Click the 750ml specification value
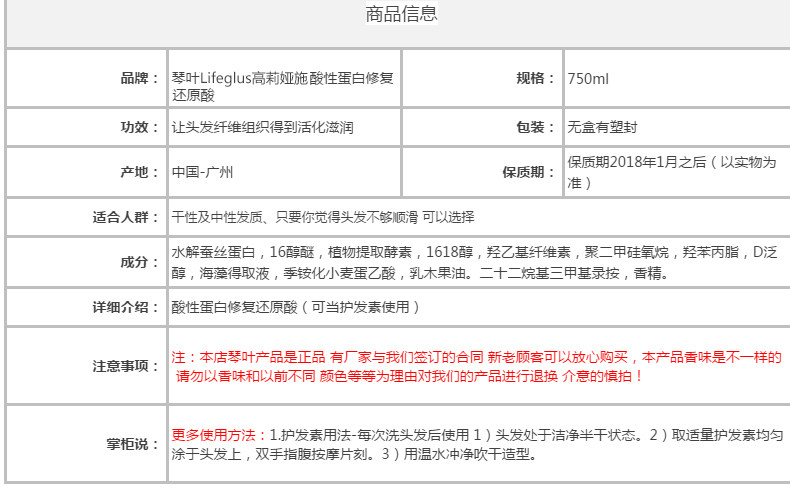790x496 pixels. coord(587,79)
